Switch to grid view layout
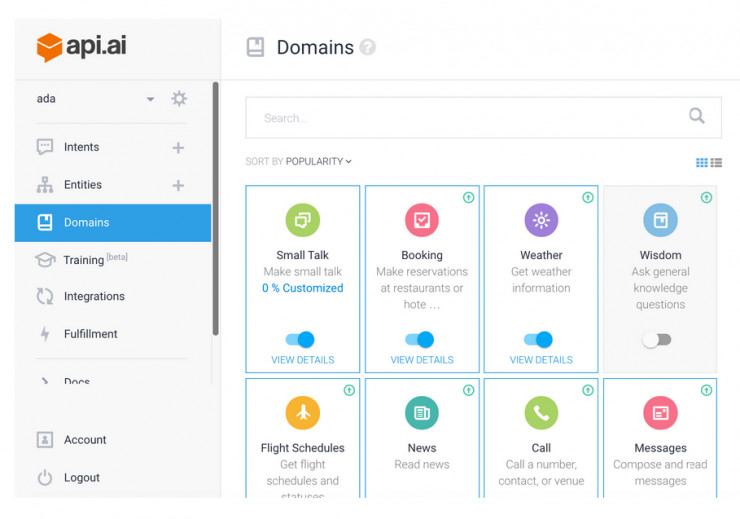The height and width of the screenshot is (519, 740). pos(702,163)
